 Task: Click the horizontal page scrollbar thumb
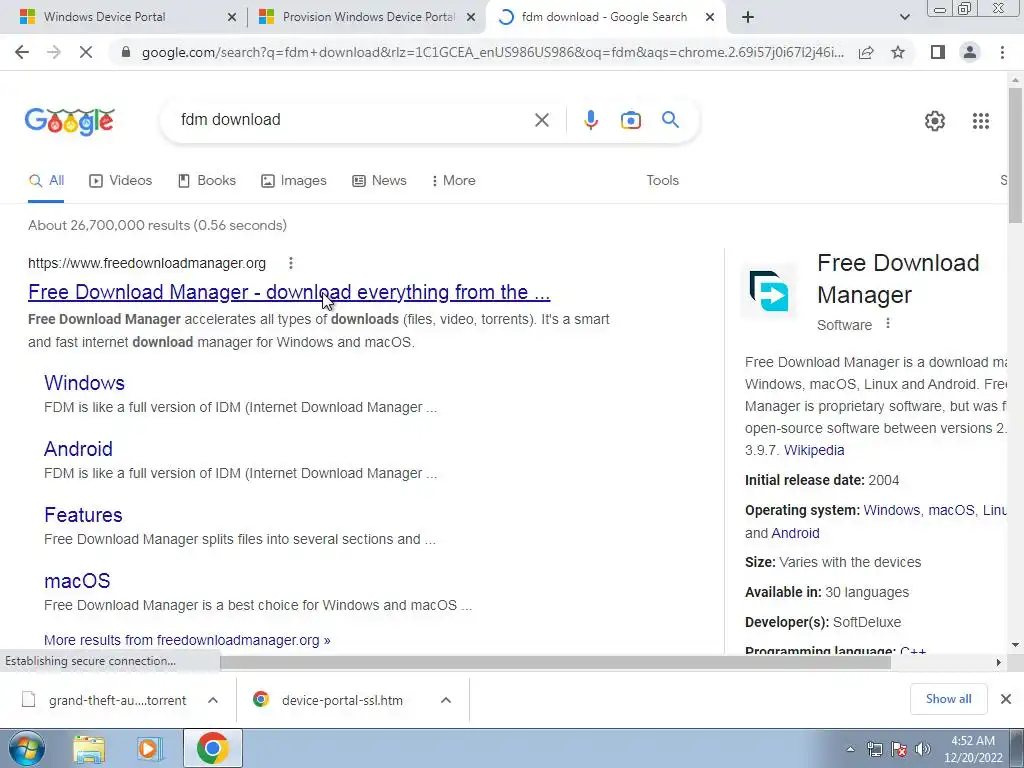555,662
